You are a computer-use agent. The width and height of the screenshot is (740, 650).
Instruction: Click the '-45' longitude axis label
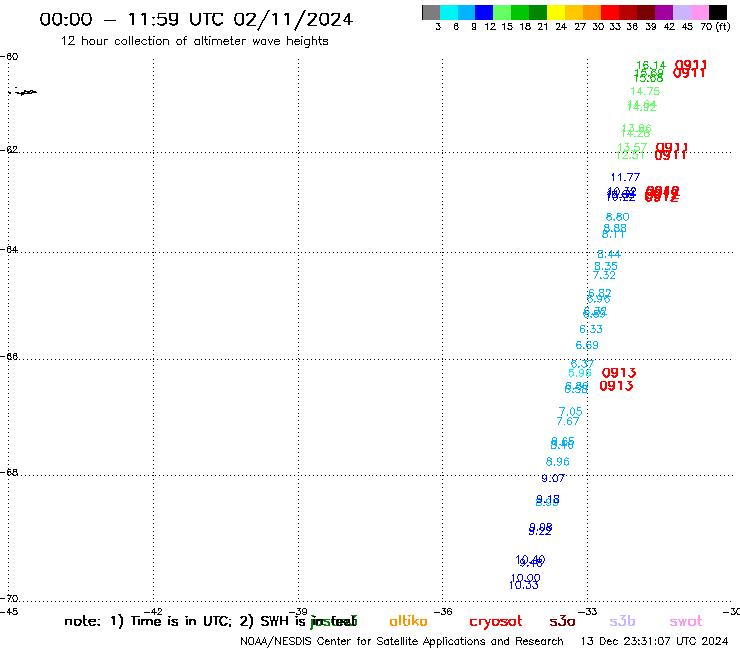coord(8,611)
